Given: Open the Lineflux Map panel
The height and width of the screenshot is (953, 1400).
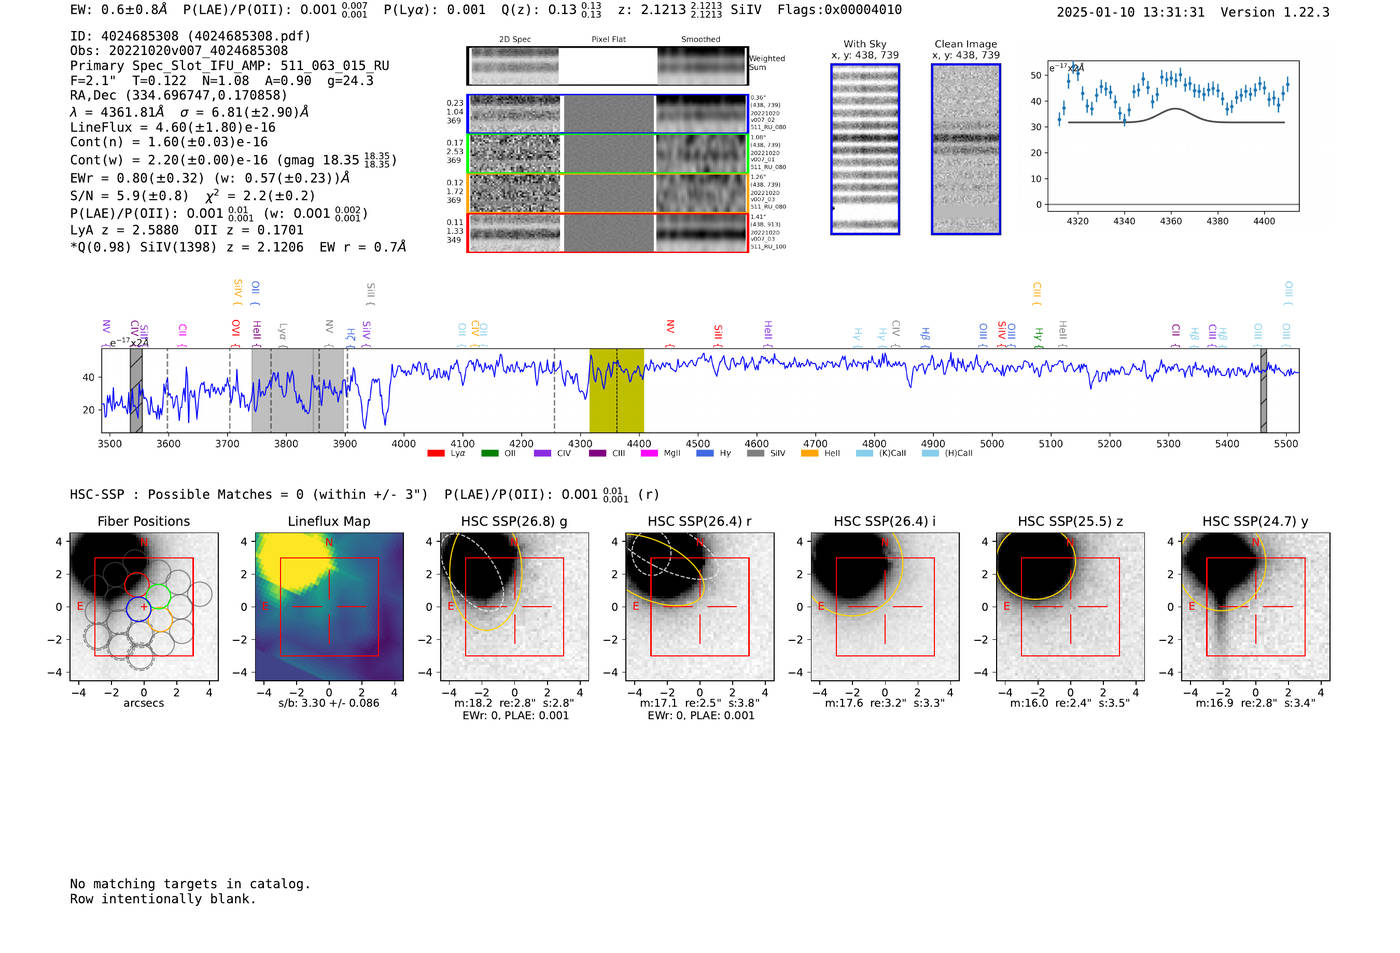Looking at the screenshot, I should coord(329,606).
